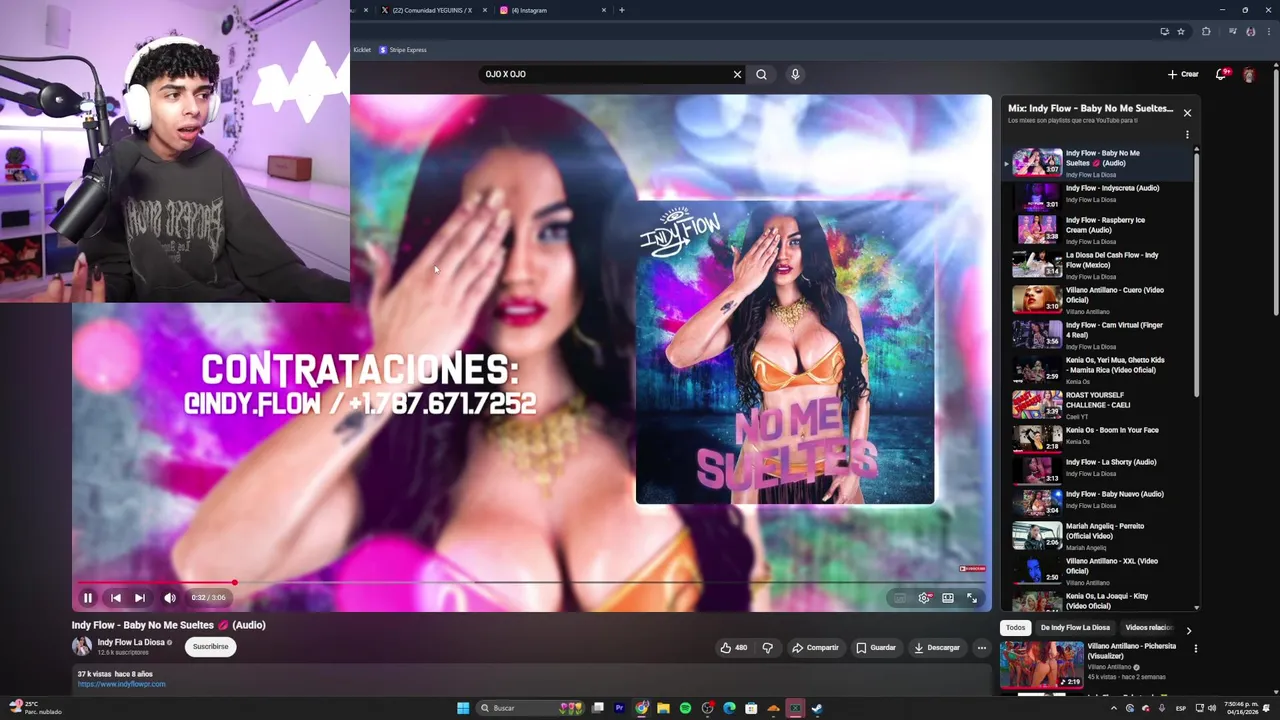Subscribe with the Suscribirse button
The width and height of the screenshot is (1280, 720).
[210, 647]
